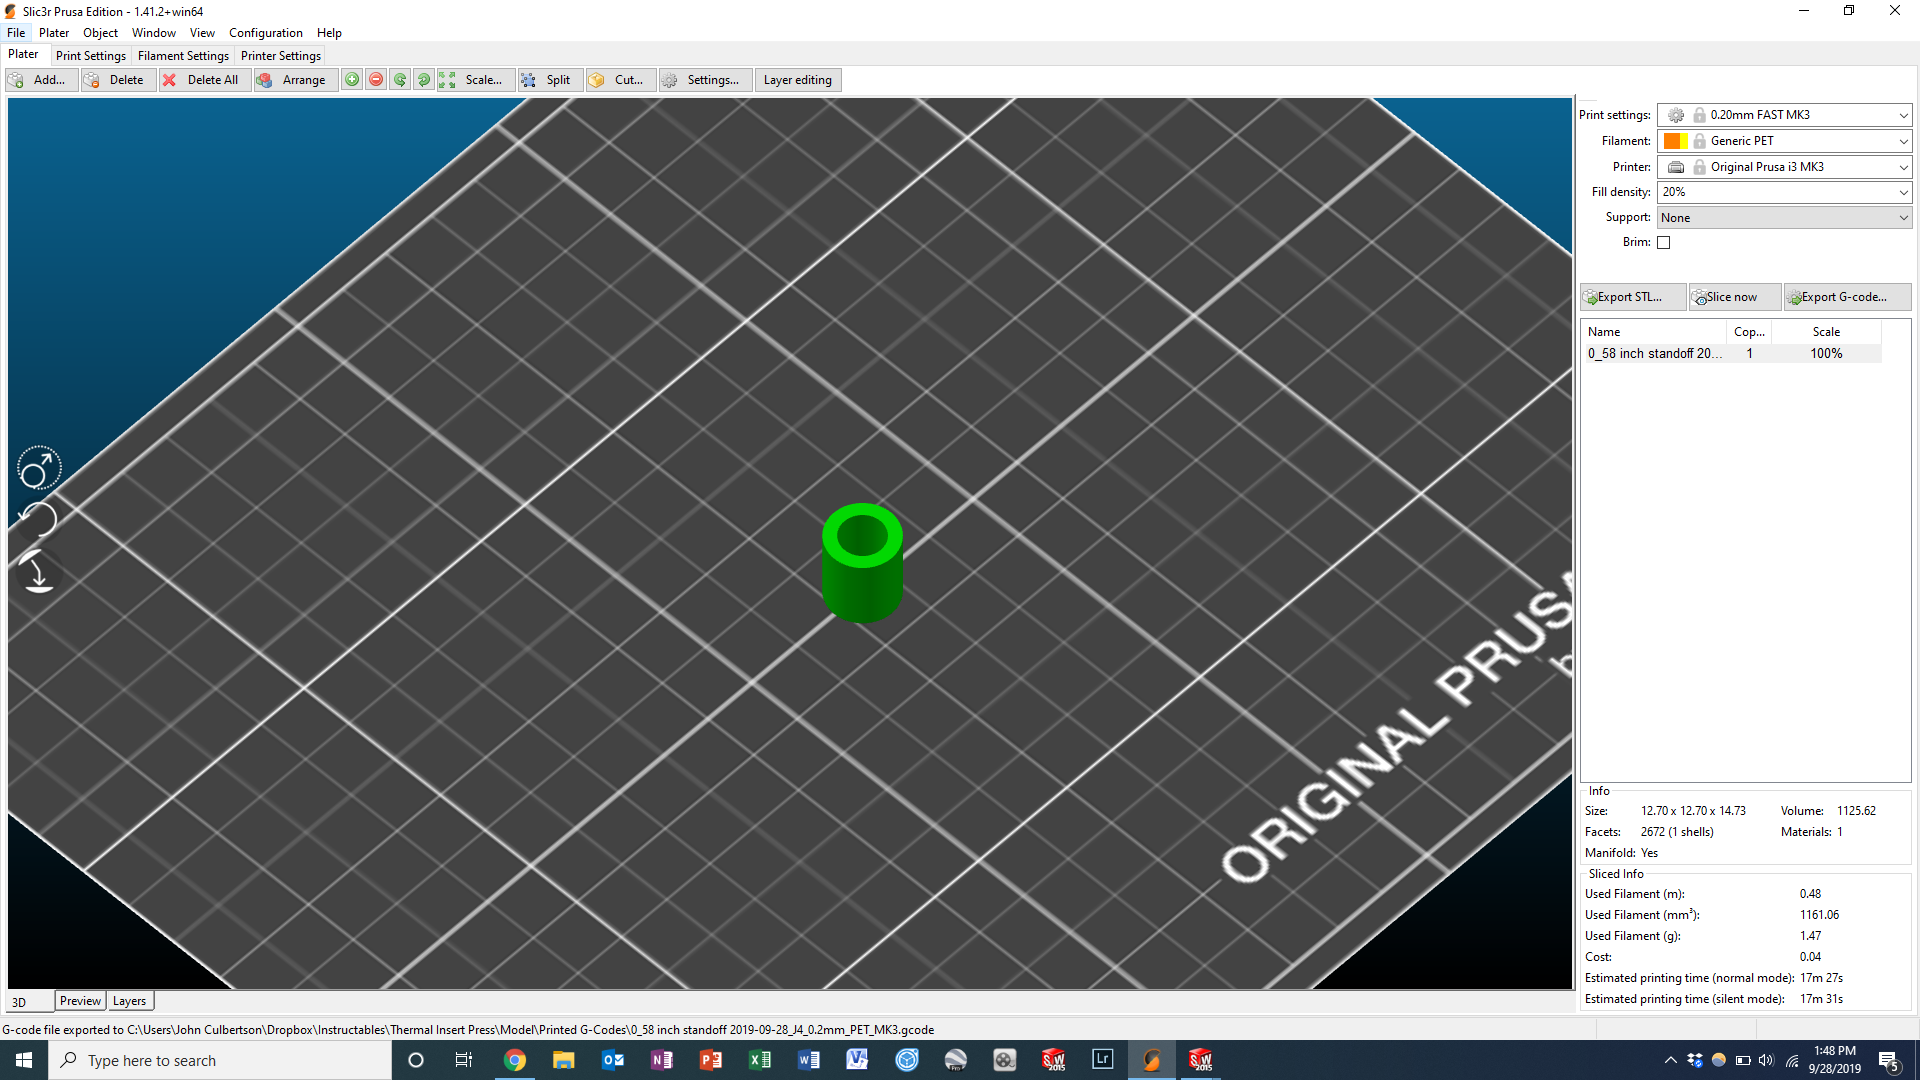Image resolution: width=1920 pixels, height=1080 pixels.
Task: Activate Layer editing
Action: click(x=798, y=80)
